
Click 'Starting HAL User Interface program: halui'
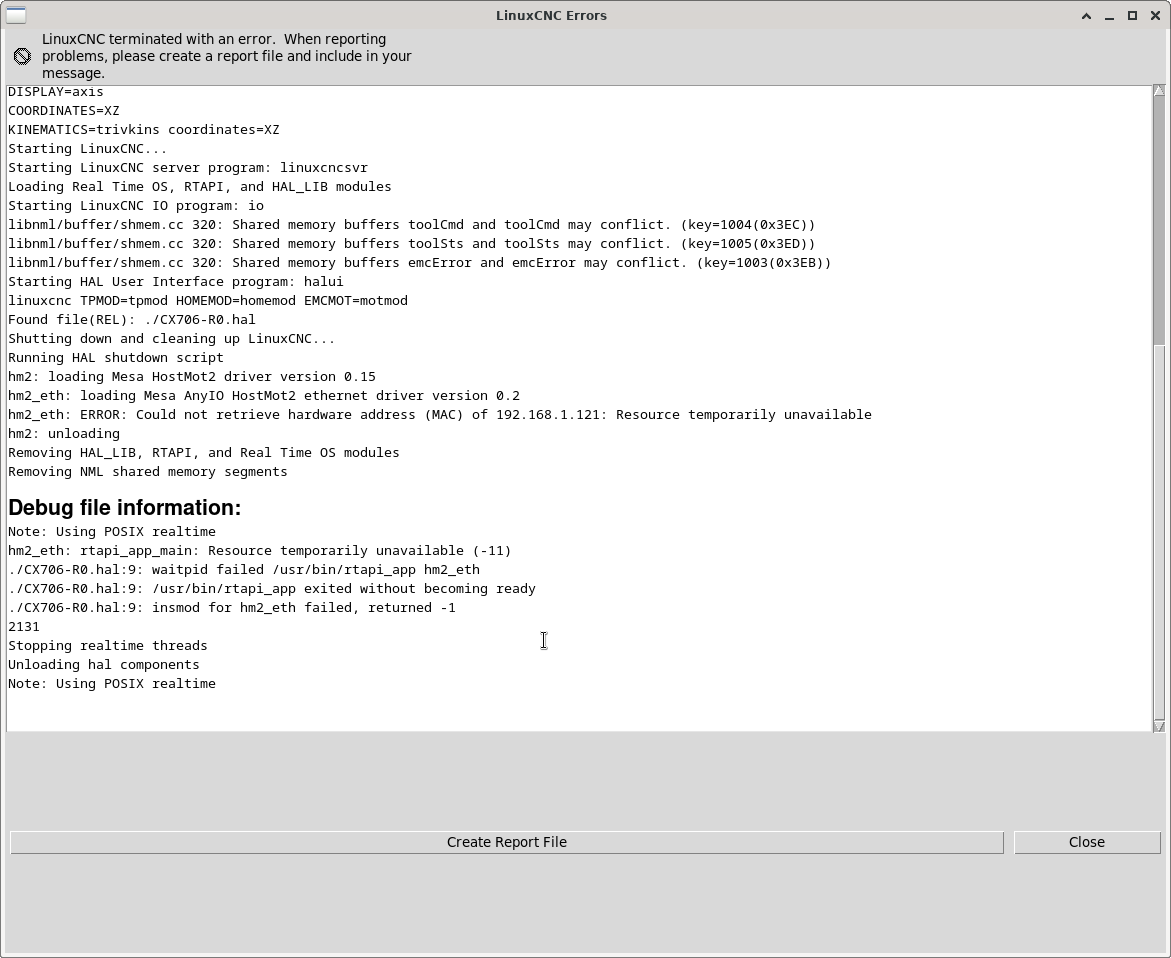pos(176,282)
